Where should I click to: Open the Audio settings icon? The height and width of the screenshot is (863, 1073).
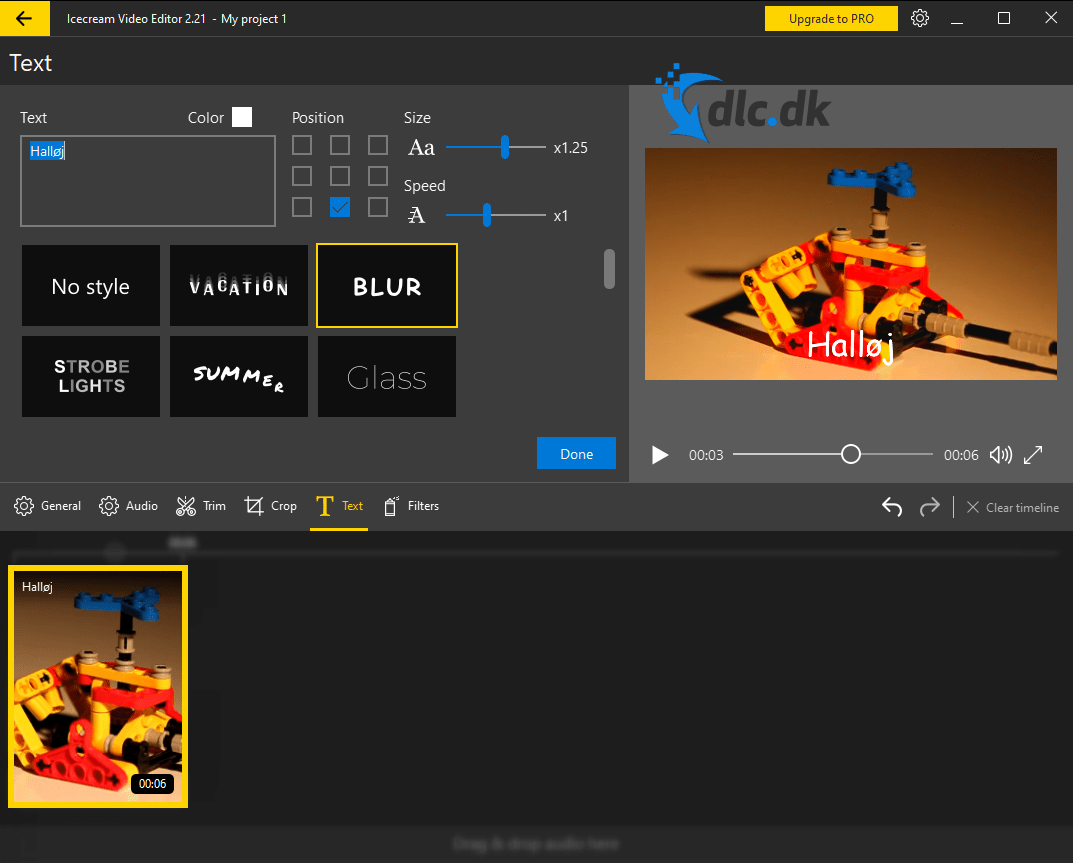109,506
